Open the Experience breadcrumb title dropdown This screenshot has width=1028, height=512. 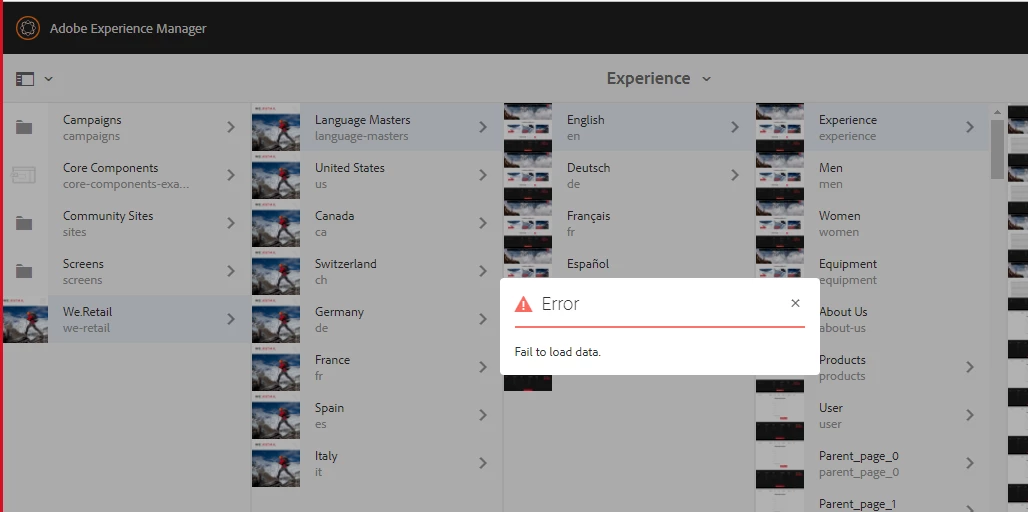tap(659, 79)
